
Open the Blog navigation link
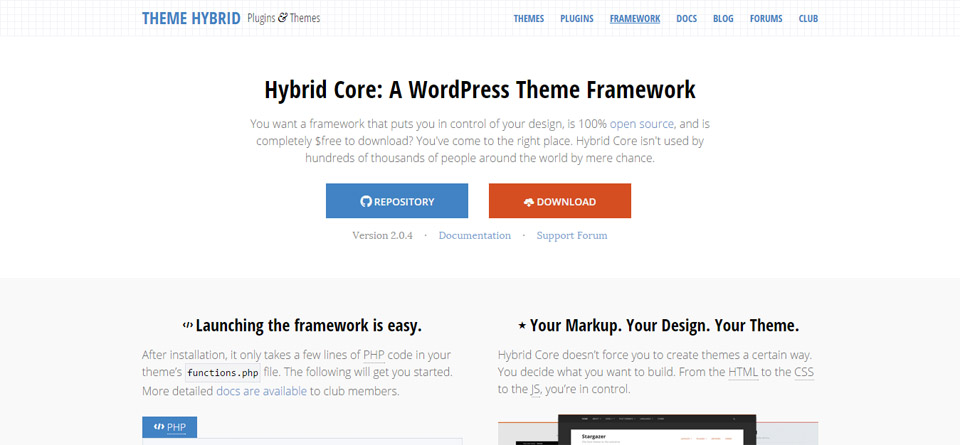[x=723, y=18]
